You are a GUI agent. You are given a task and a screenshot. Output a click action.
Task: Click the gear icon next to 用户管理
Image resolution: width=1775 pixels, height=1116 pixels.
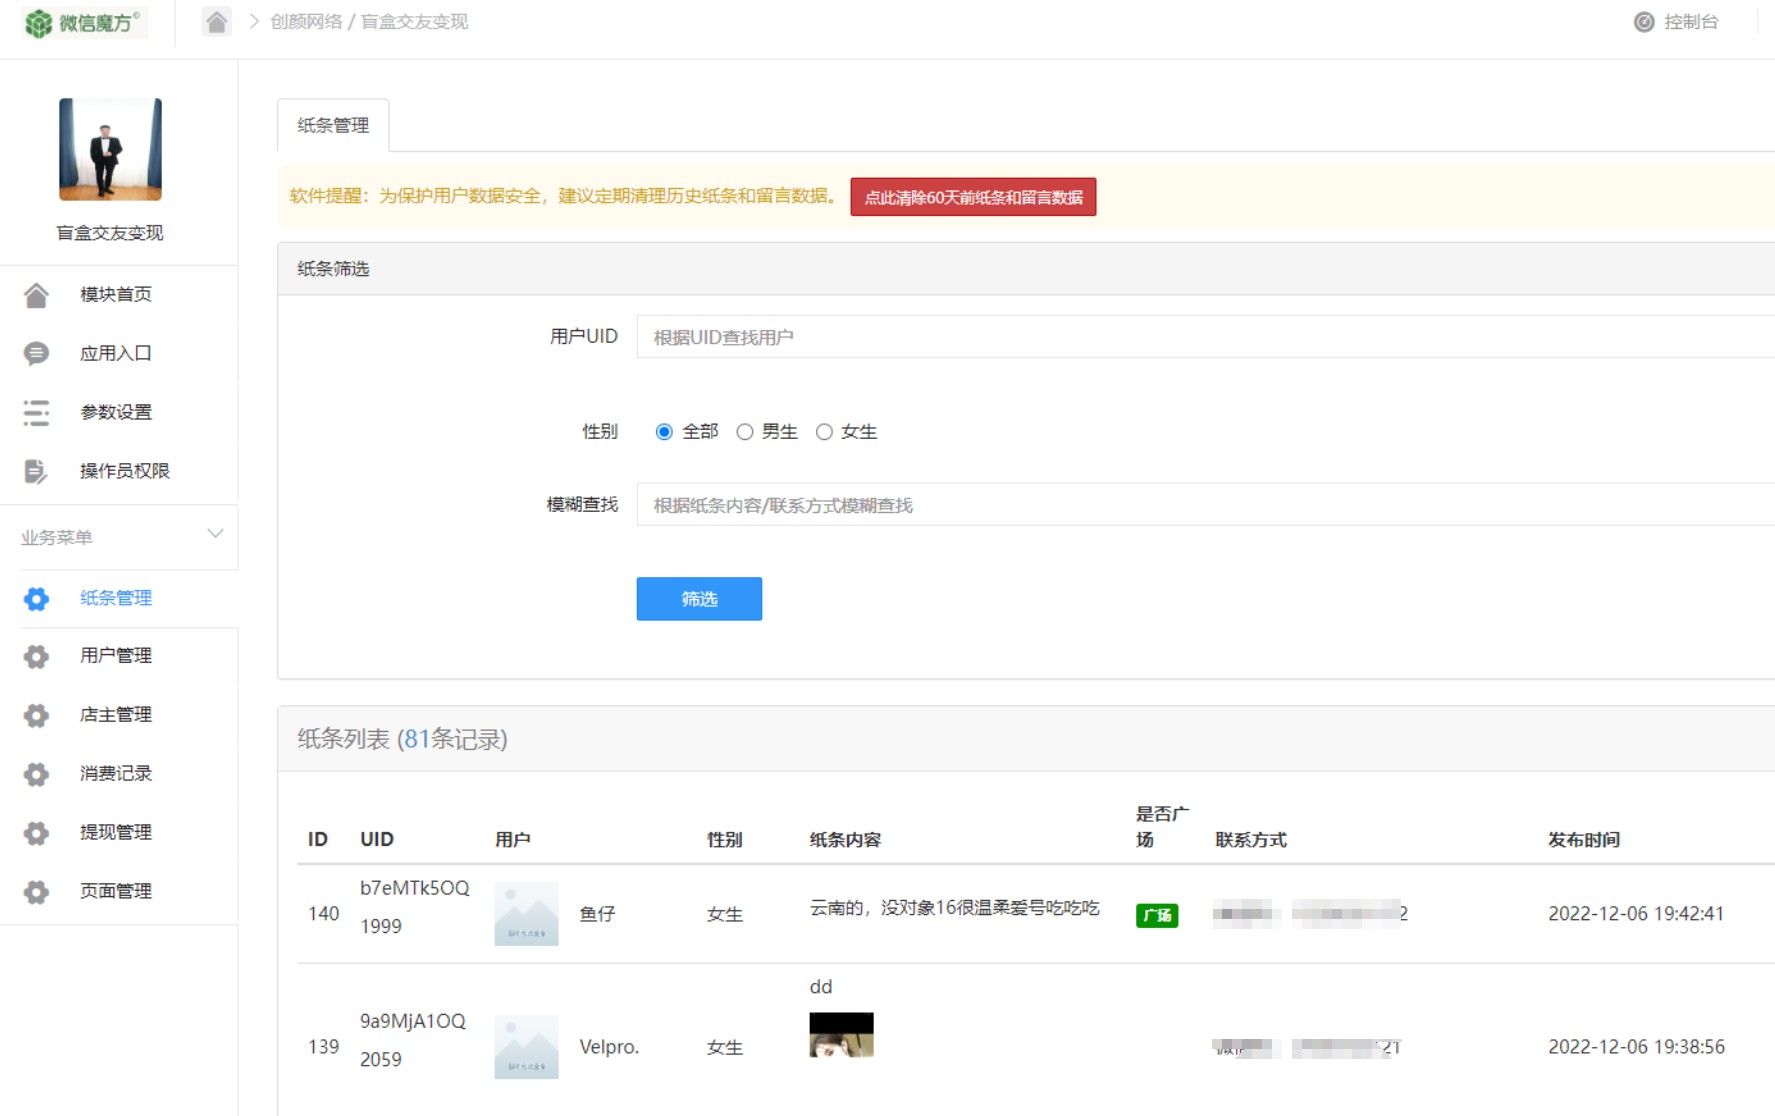[x=37, y=656]
